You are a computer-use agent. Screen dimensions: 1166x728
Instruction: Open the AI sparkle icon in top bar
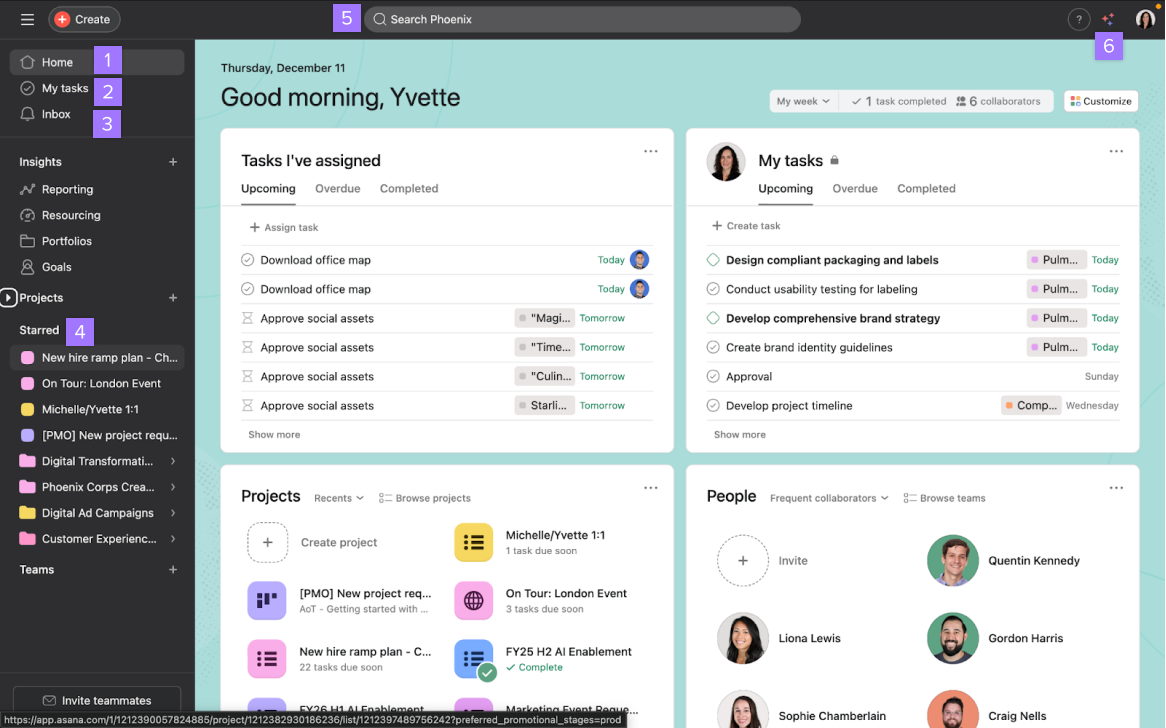[x=1108, y=19]
